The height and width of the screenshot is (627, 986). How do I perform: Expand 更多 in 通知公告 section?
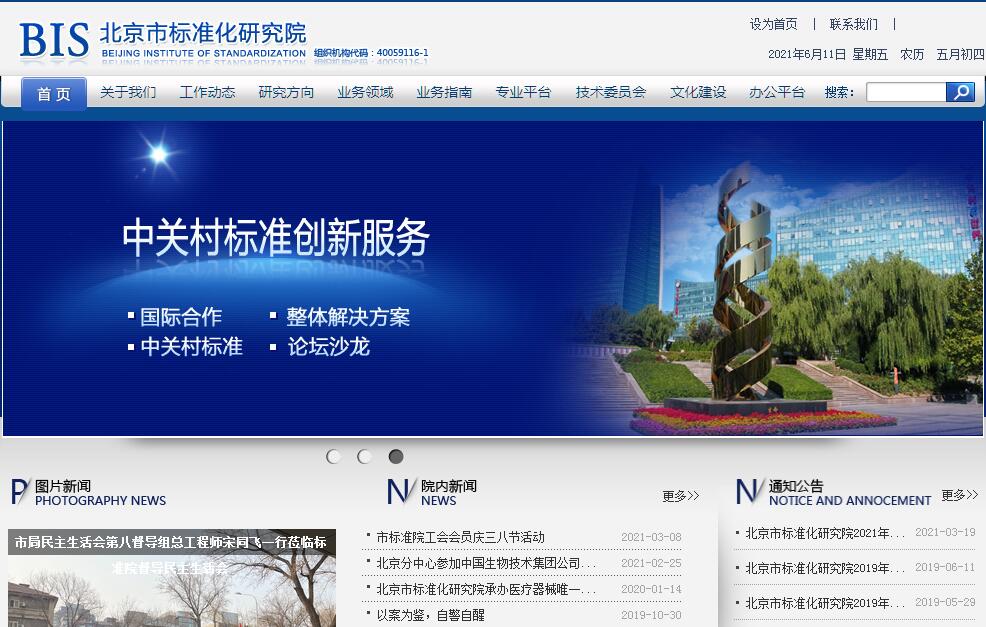tap(959, 495)
